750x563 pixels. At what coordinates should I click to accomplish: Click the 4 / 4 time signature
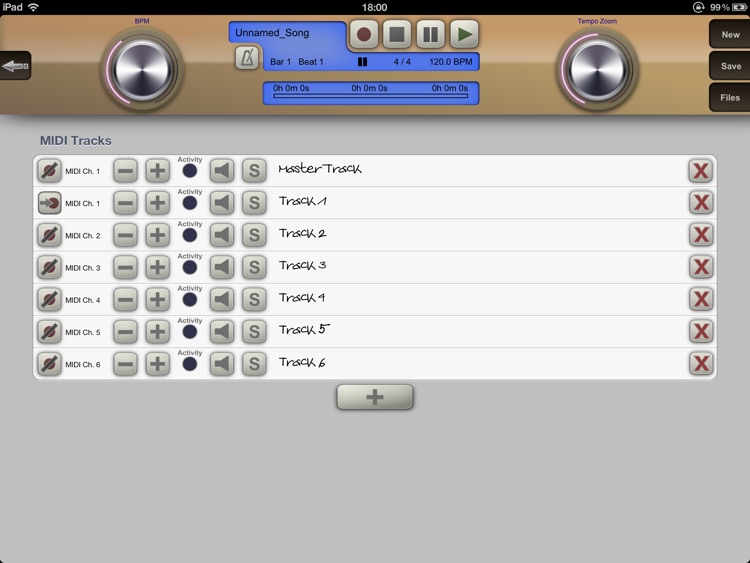click(402, 62)
